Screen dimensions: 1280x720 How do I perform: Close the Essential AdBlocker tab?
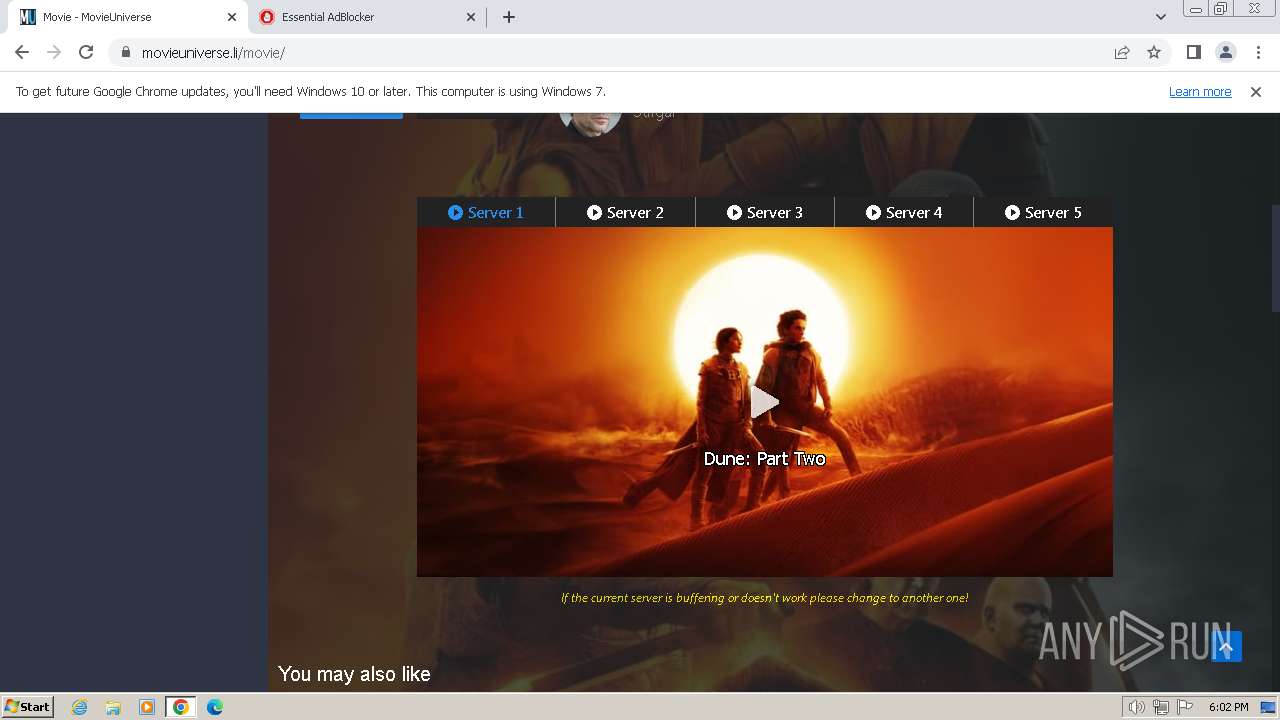coord(472,17)
